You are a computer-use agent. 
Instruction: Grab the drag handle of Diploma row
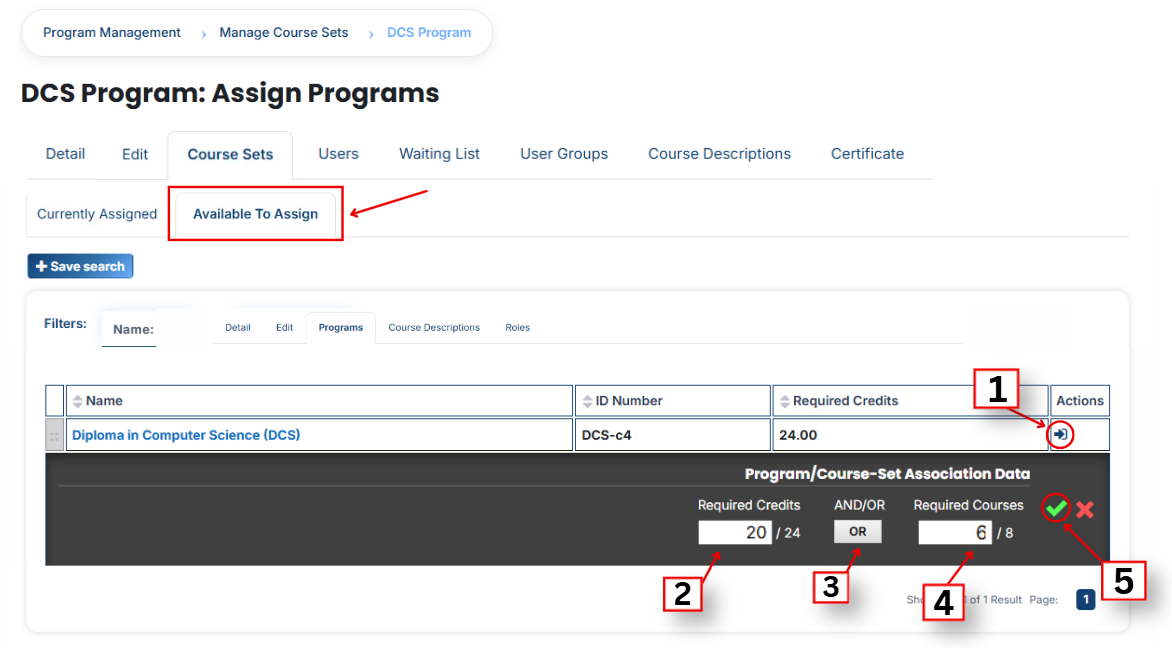tap(54, 435)
